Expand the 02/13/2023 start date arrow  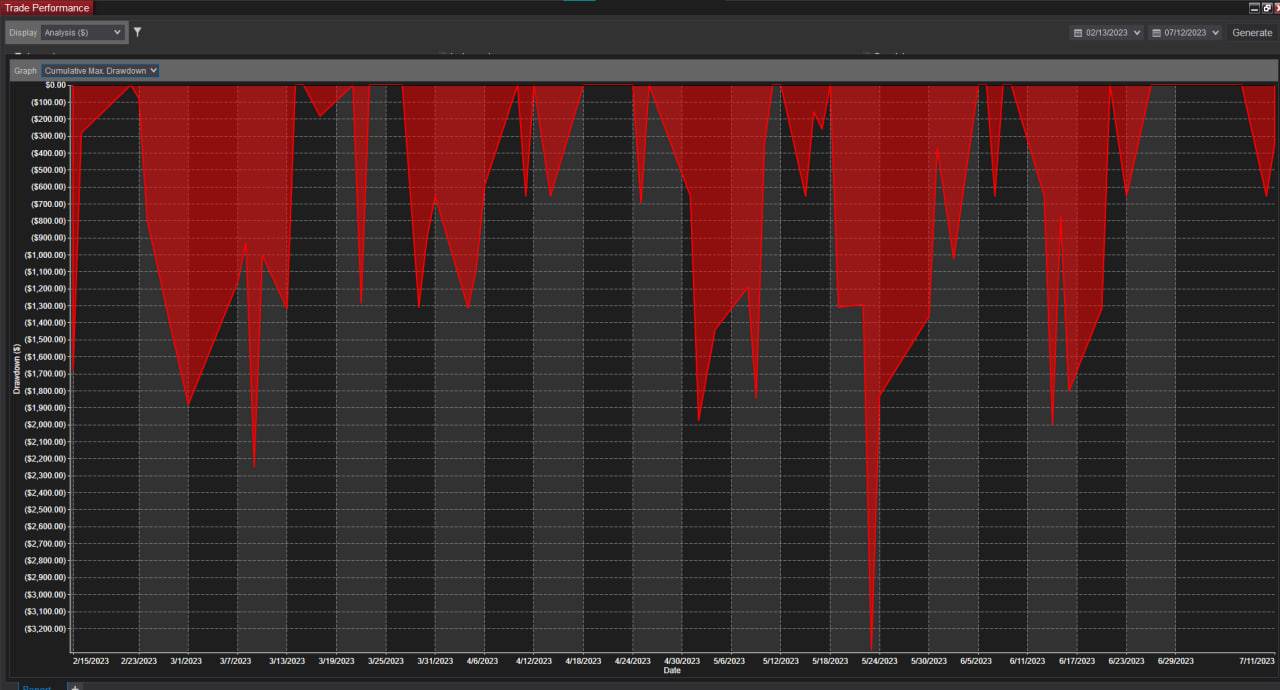point(1137,33)
